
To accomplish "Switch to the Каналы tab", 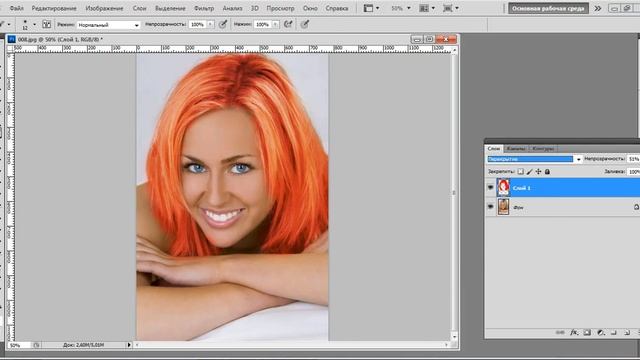I will [516, 149].
